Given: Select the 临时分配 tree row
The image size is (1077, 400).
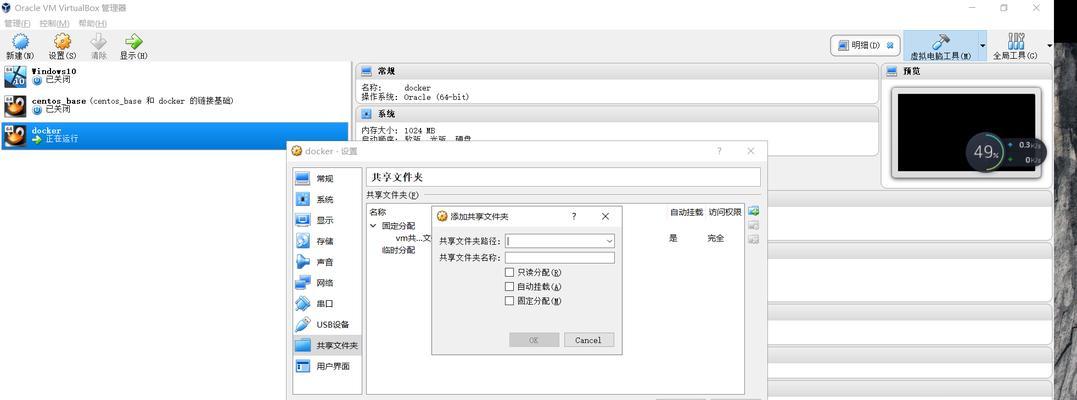Looking at the screenshot, I should tap(398, 250).
